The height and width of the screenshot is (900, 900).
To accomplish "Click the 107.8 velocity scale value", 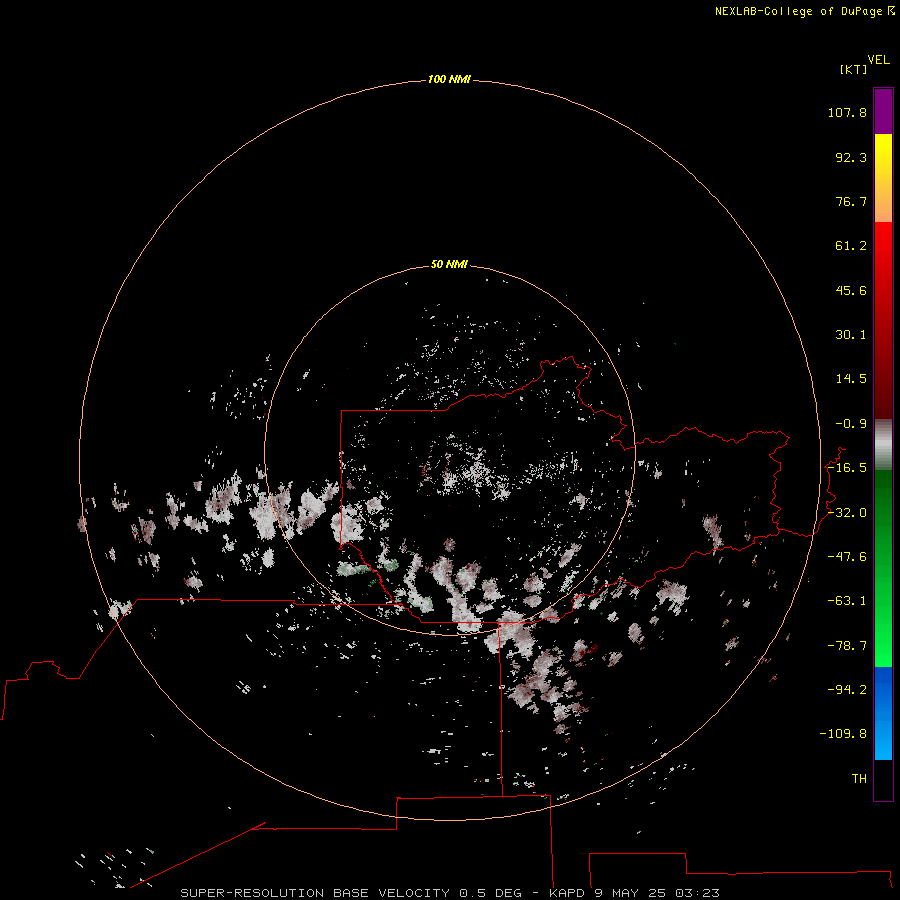I will click(x=847, y=112).
